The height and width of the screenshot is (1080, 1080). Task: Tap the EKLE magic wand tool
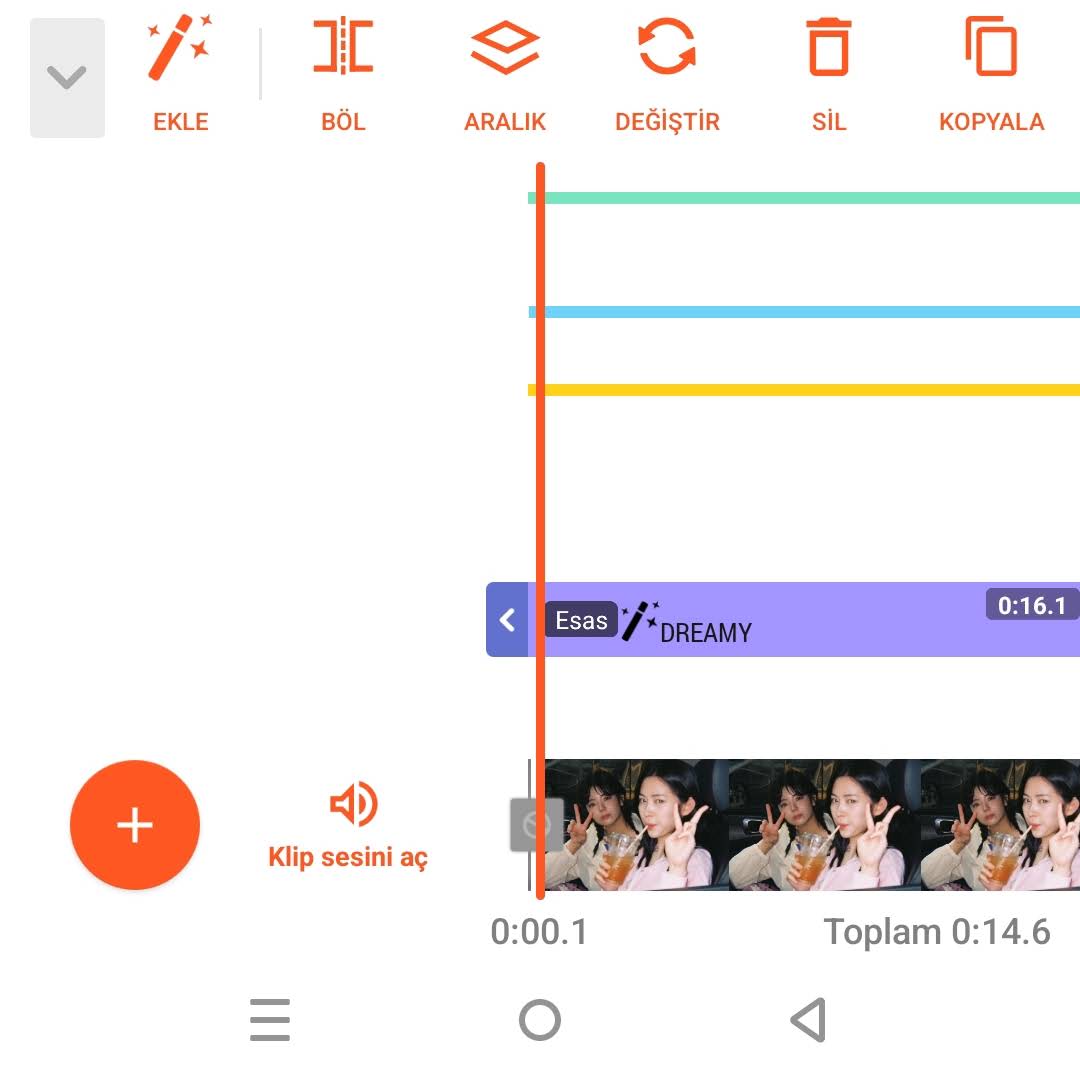[x=180, y=74]
